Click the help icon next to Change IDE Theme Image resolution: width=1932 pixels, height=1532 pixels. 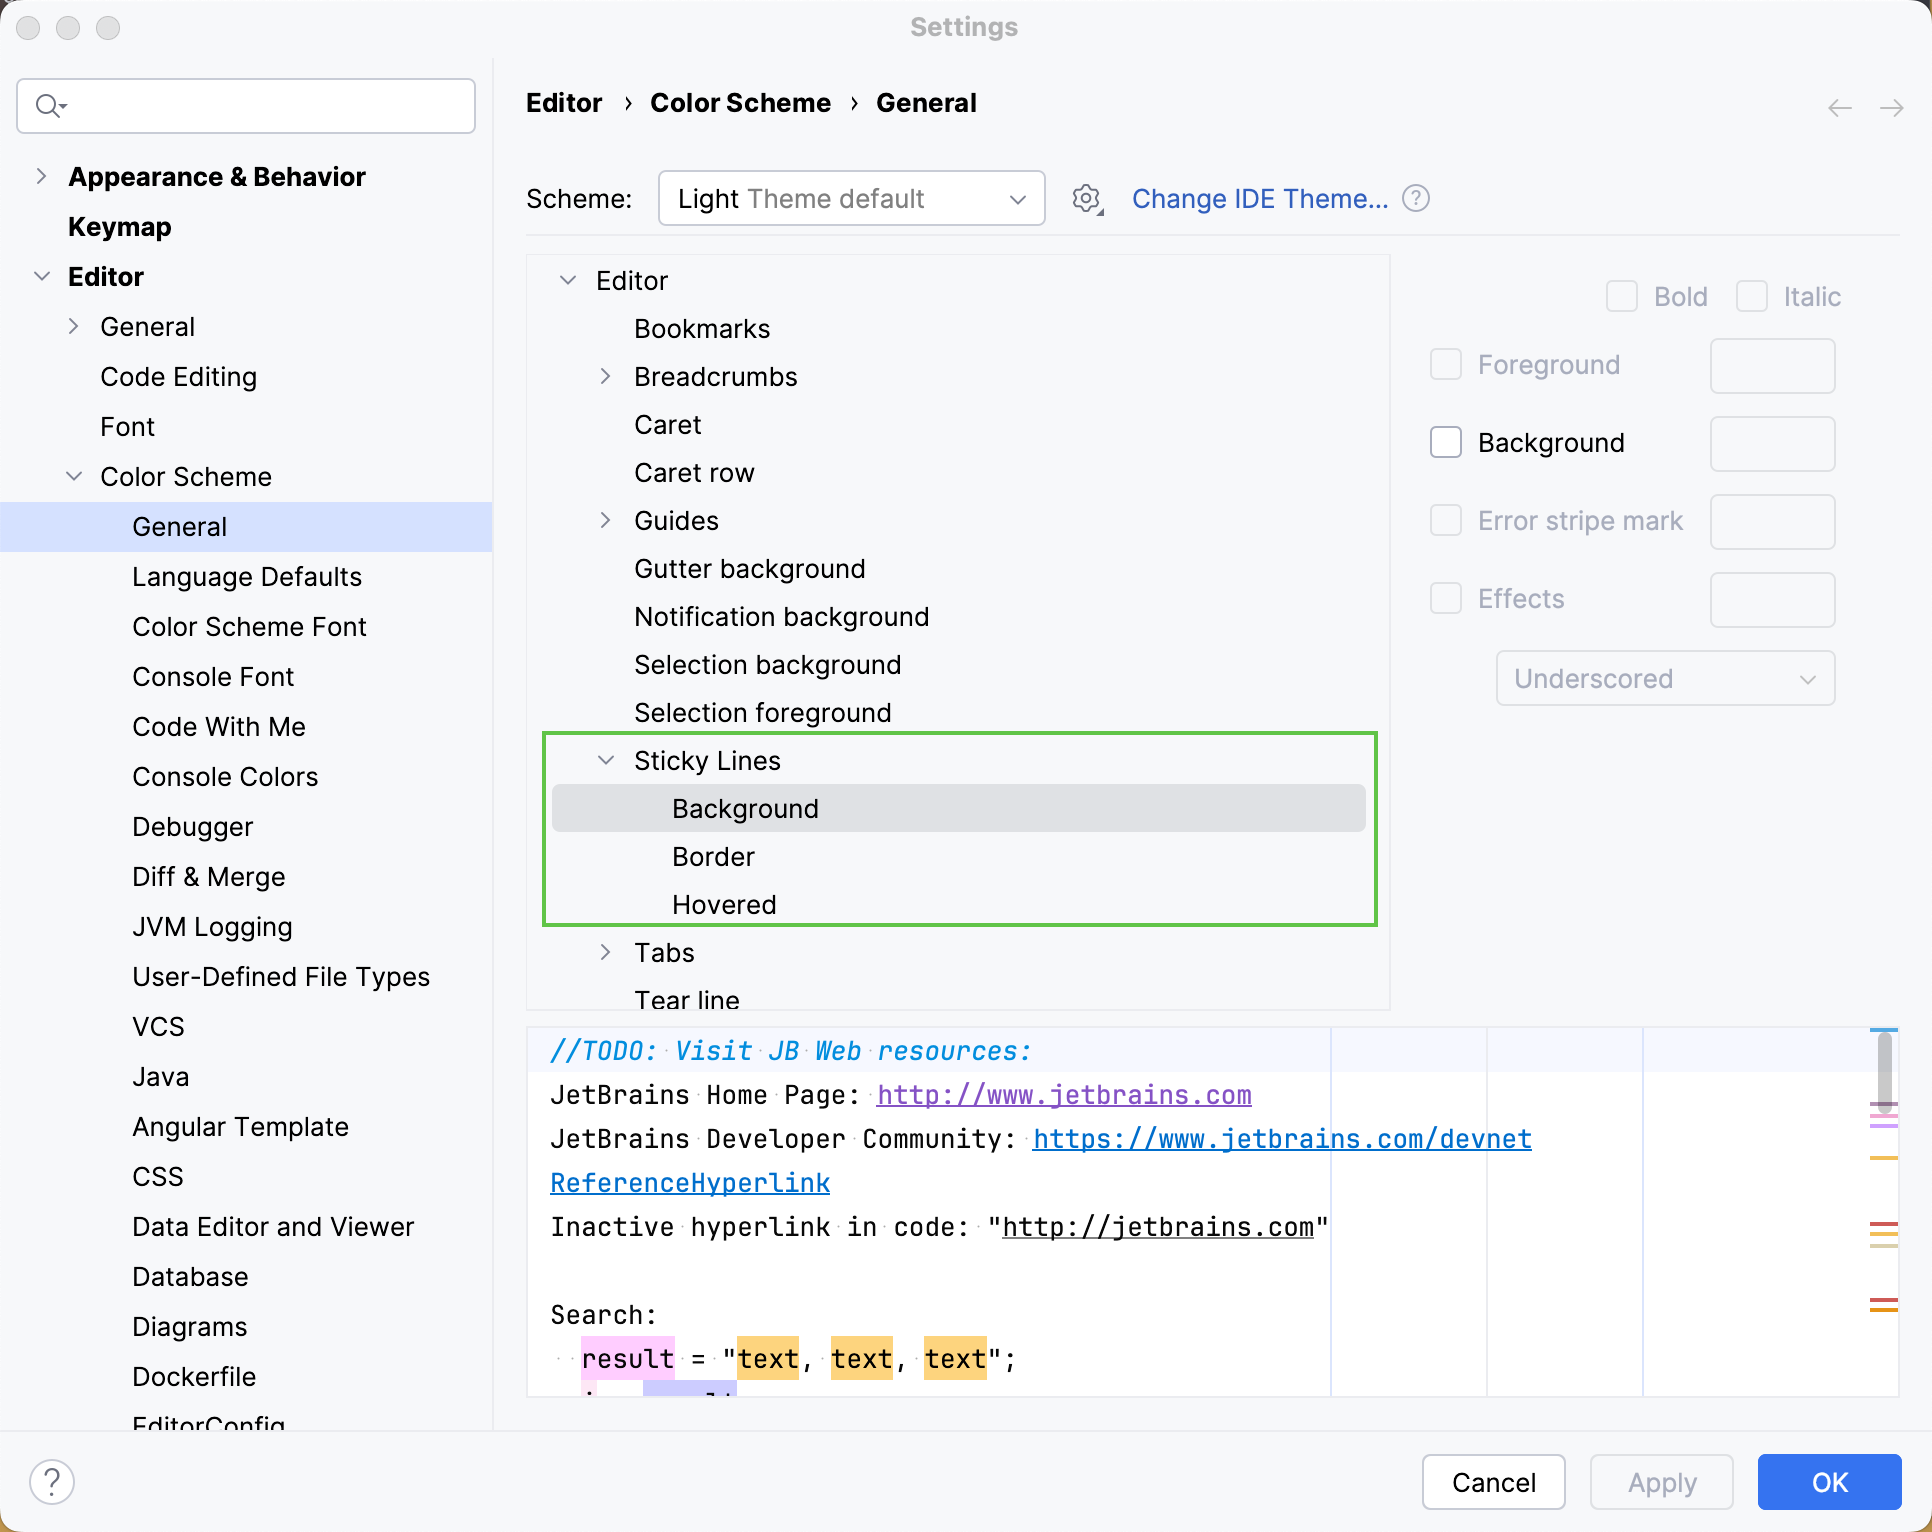point(1416,198)
